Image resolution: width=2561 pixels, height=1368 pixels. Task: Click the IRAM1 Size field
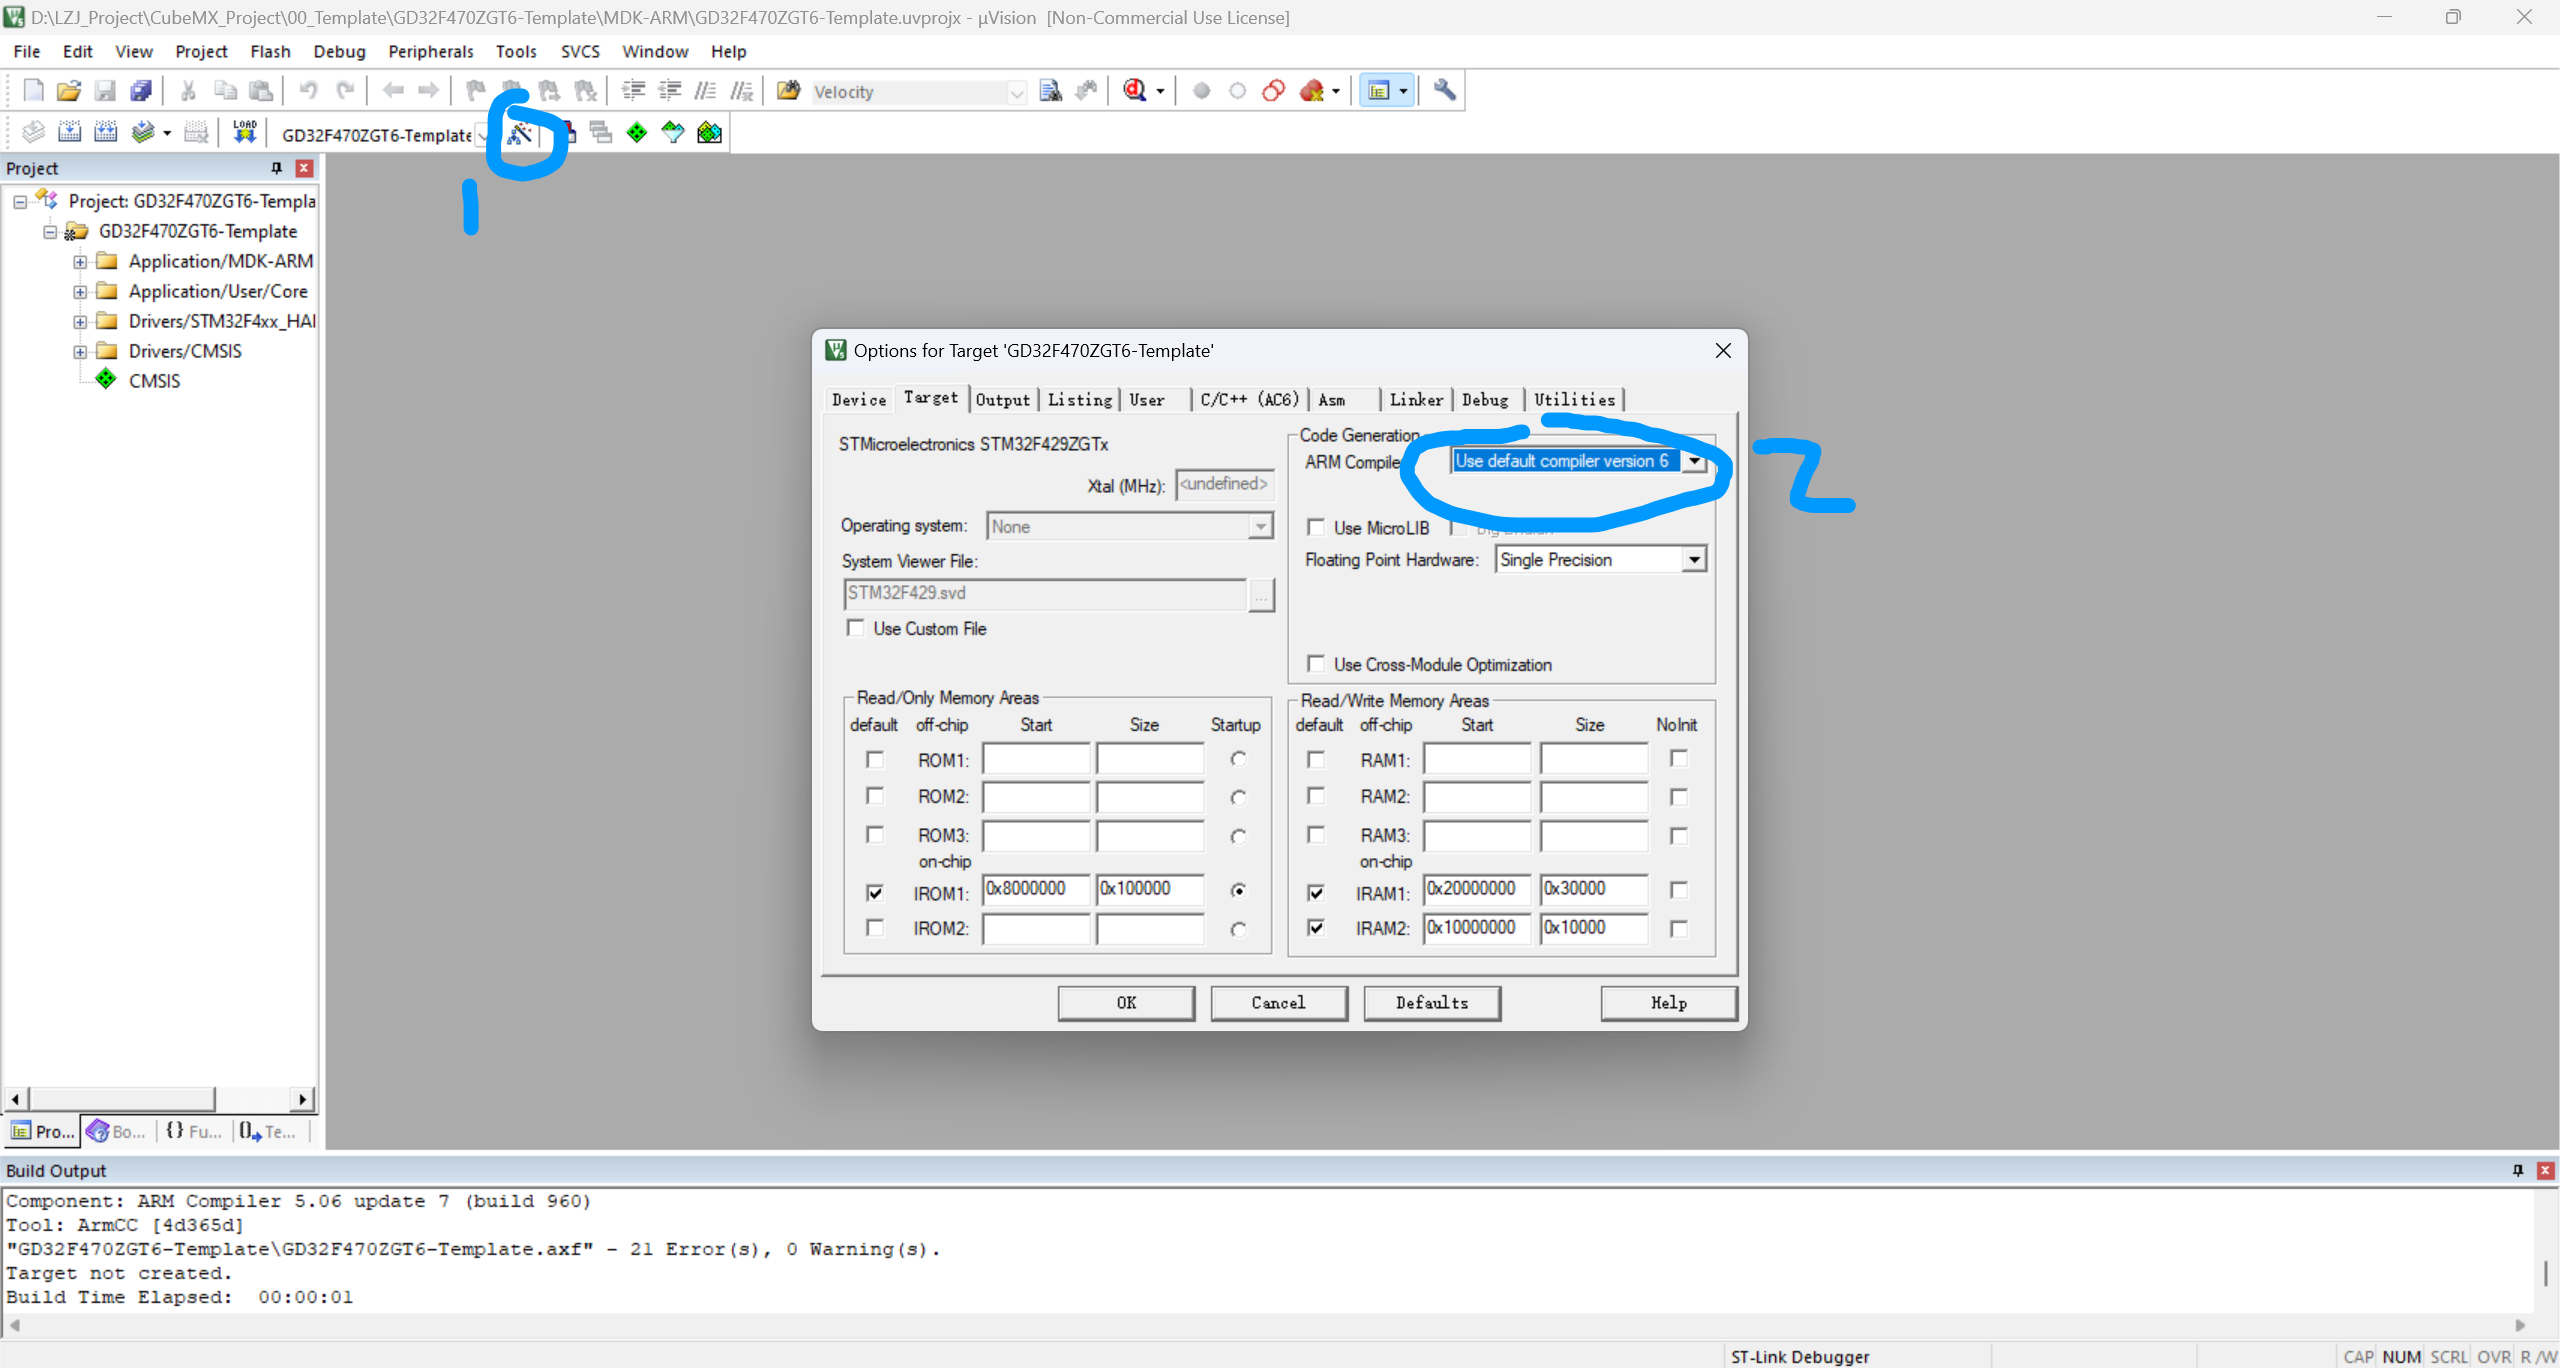(x=1593, y=889)
